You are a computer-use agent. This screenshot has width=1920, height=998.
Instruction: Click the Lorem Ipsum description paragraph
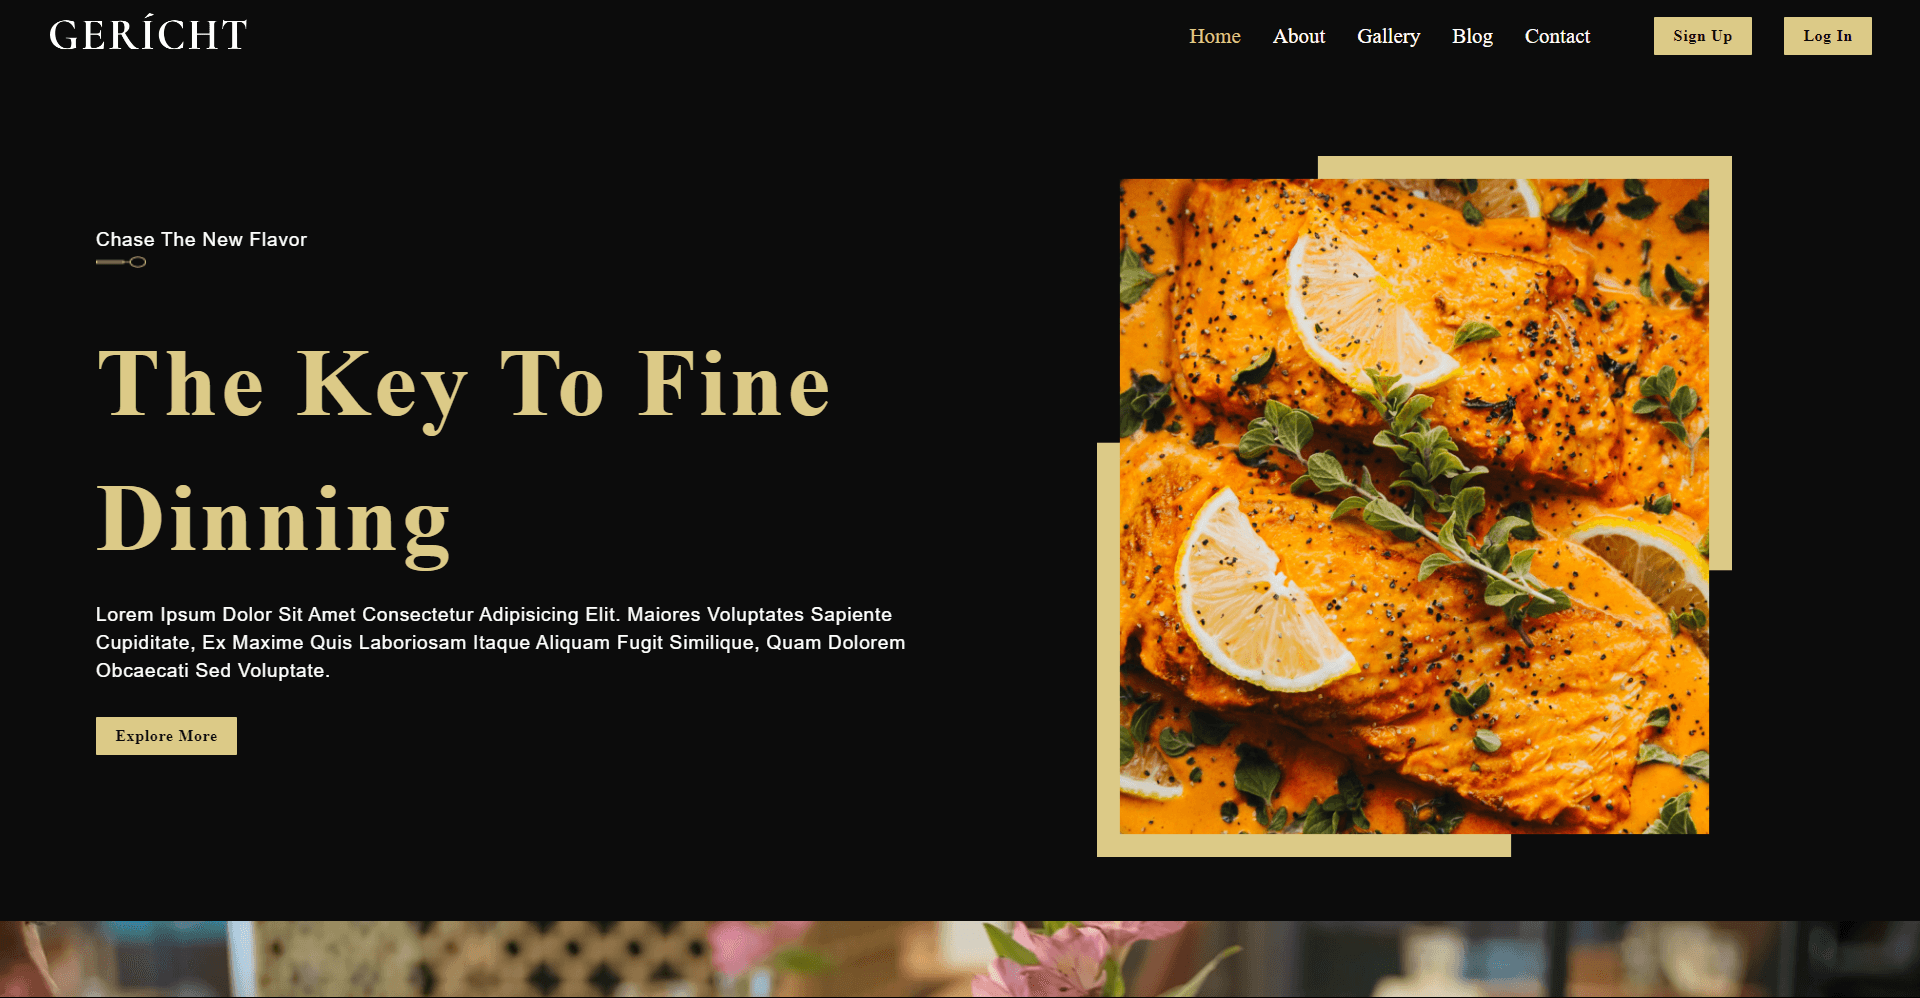[500, 642]
